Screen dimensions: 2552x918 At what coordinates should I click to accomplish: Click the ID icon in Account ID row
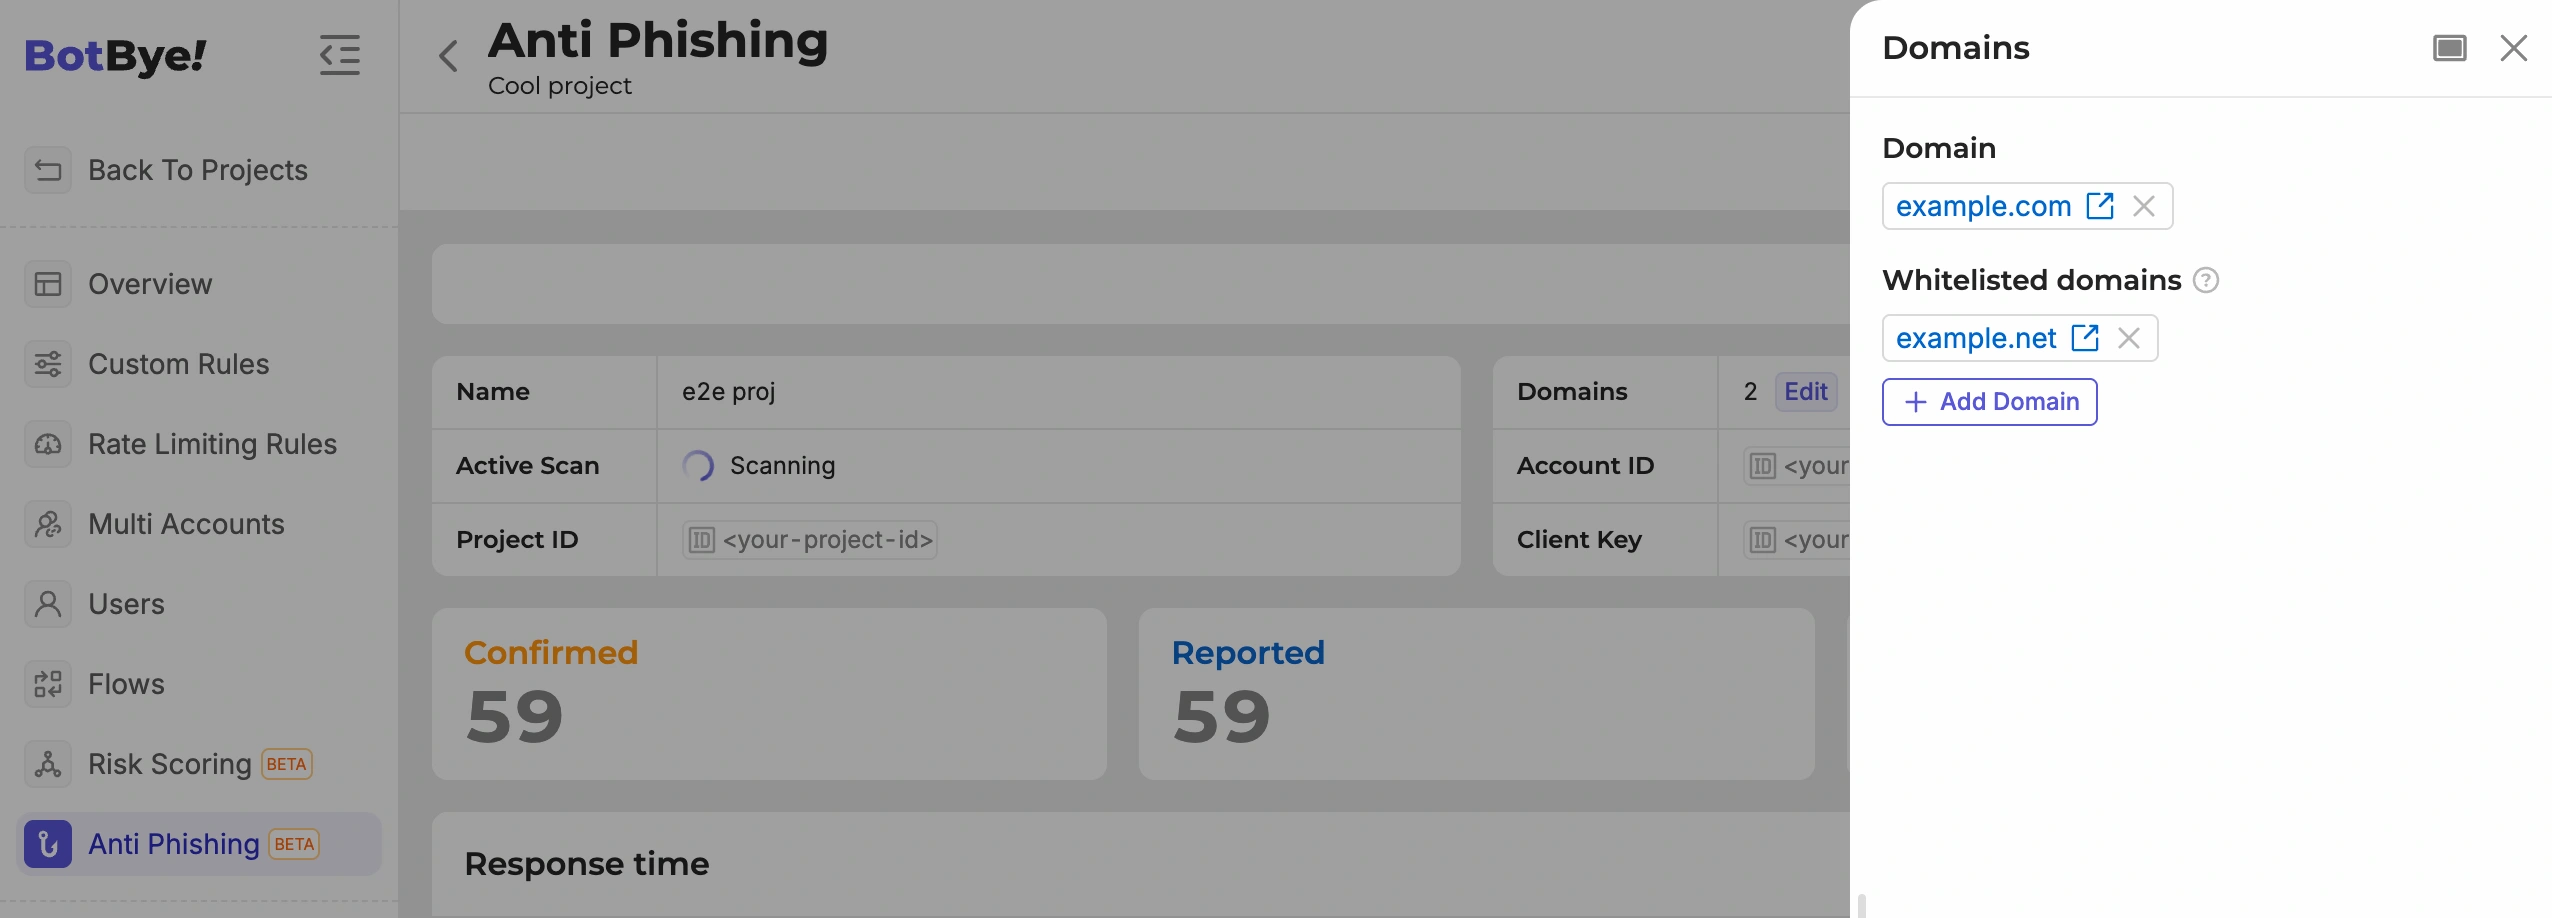[1762, 466]
